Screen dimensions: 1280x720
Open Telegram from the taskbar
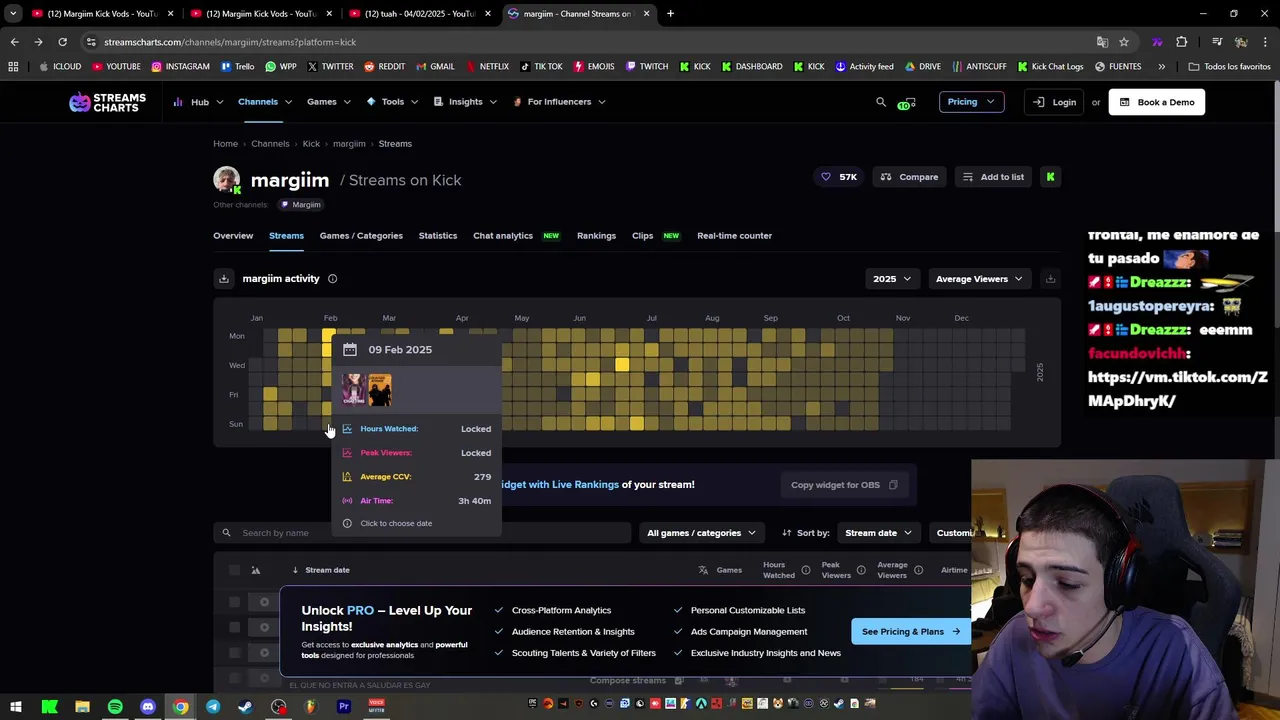click(x=213, y=707)
